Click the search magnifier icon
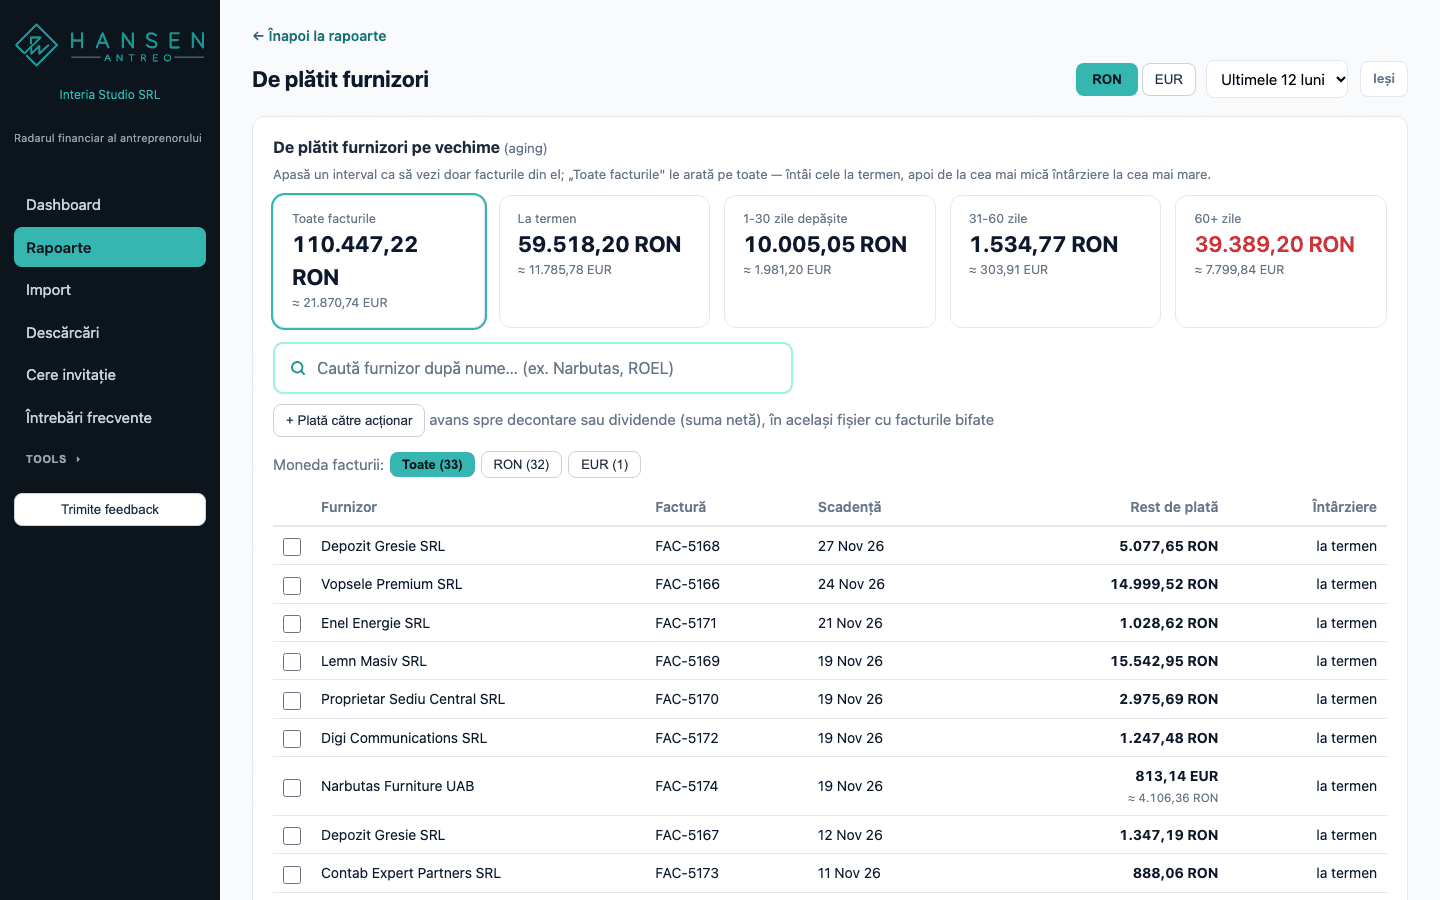The height and width of the screenshot is (900, 1440). click(x=298, y=368)
